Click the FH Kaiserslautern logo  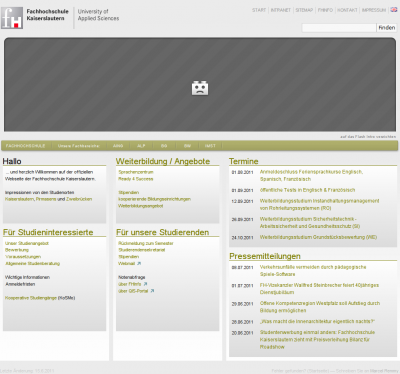[12, 18]
